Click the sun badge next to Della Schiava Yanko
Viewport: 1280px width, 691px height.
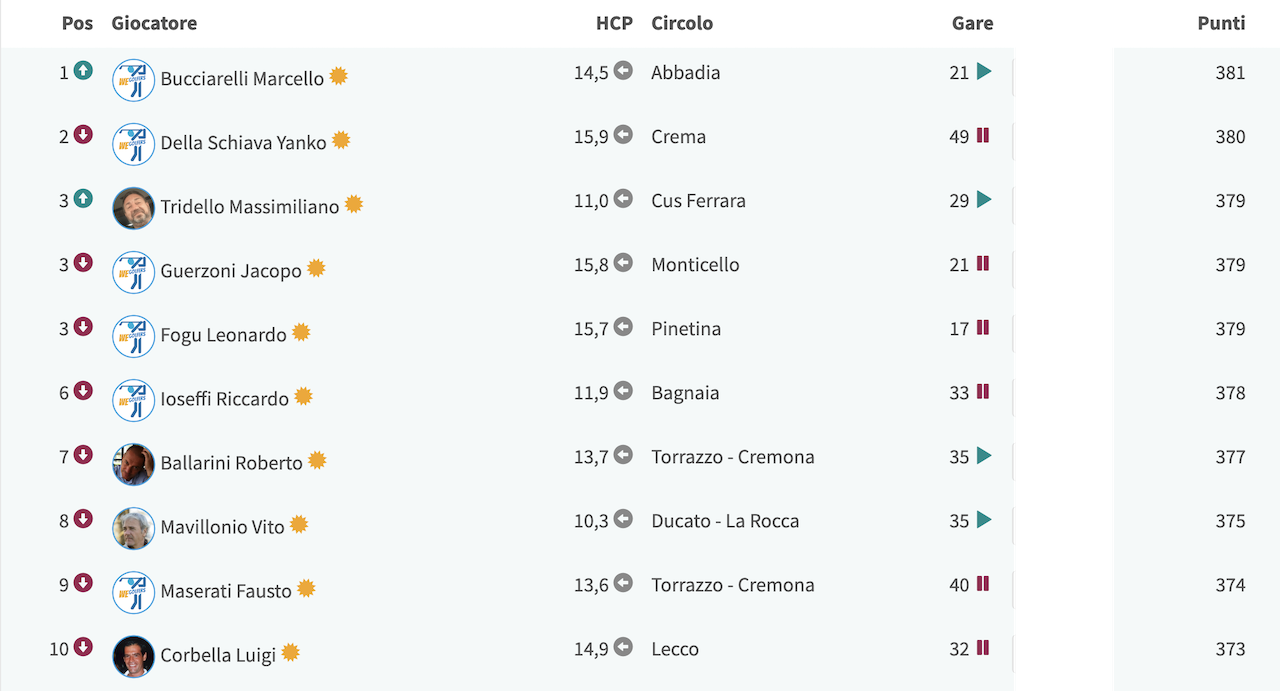tap(341, 140)
